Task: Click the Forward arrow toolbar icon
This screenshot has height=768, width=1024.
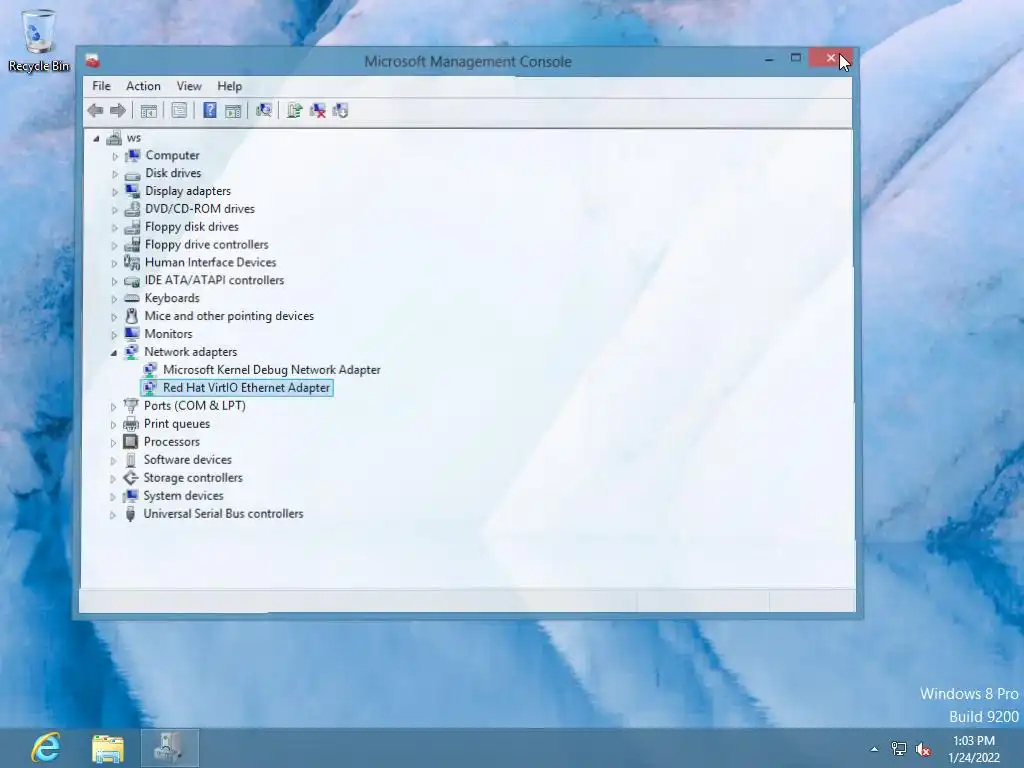Action: pos(118,110)
